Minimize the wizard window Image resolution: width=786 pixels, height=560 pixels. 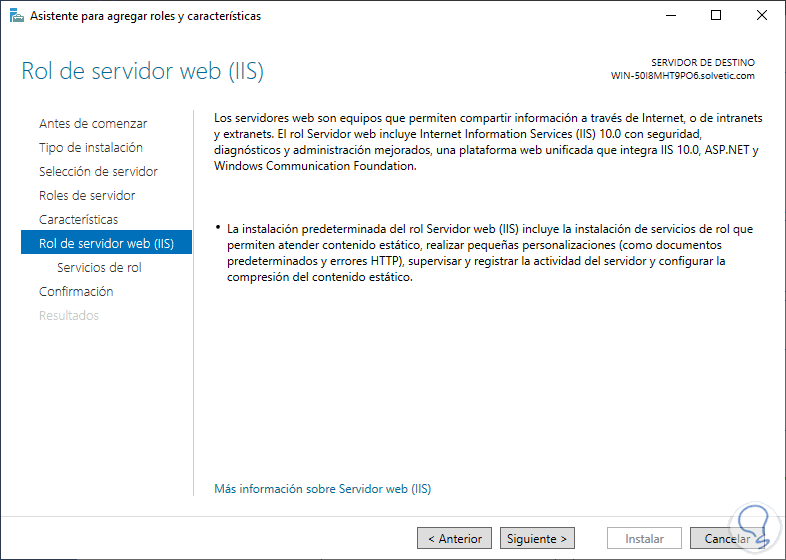click(x=670, y=16)
